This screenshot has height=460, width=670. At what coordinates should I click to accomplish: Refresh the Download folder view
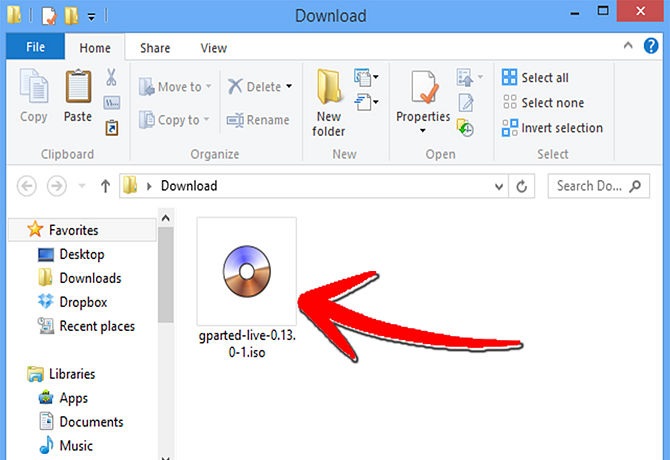pyautogui.click(x=522, y=186)
